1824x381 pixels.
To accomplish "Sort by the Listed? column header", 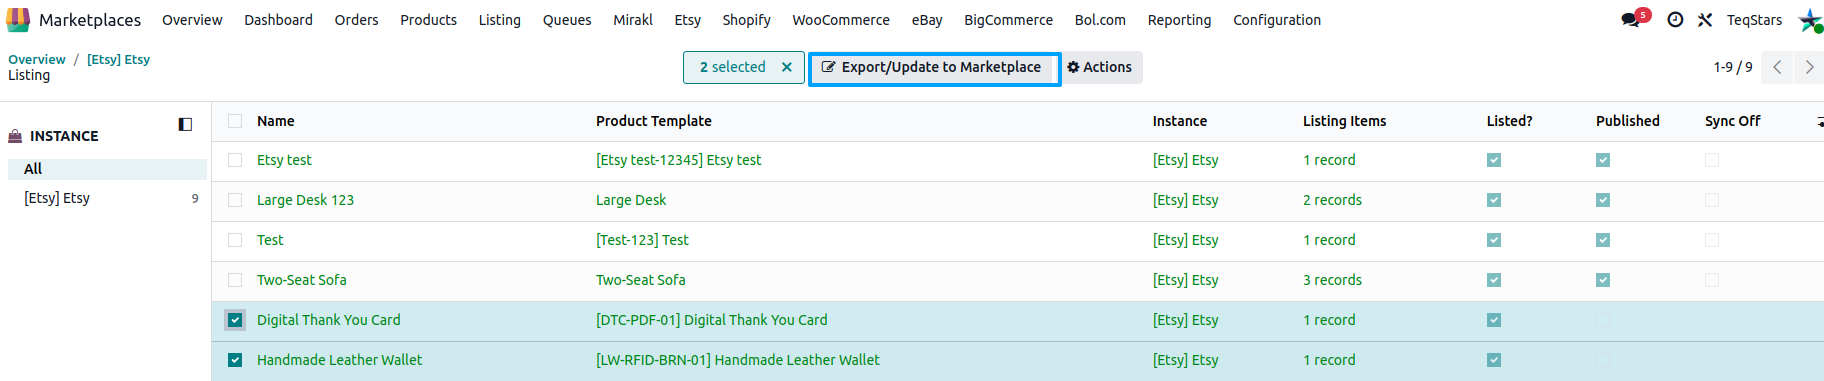I will pos(1509,121).
